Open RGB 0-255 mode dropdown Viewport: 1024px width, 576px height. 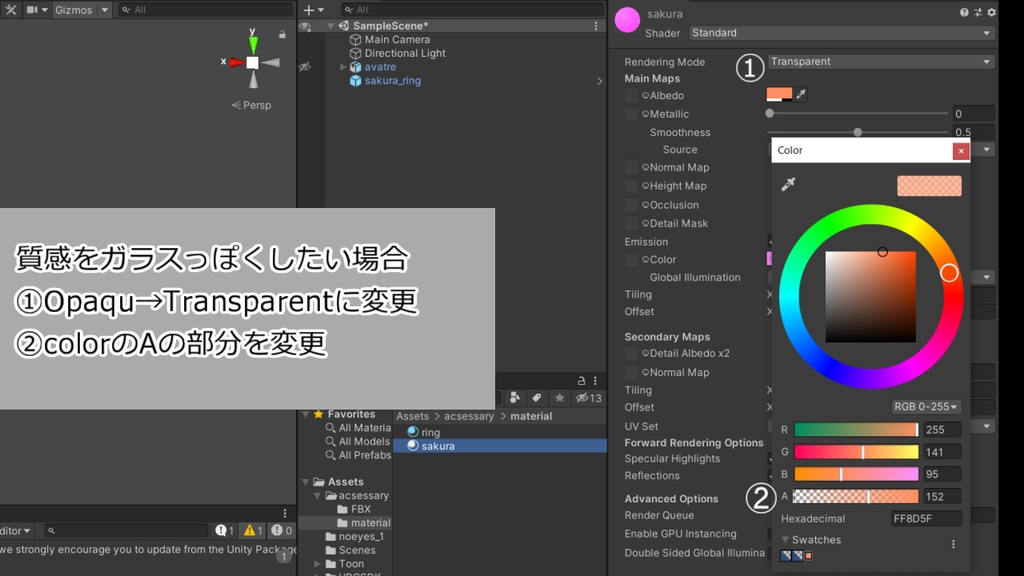[925, 407]
